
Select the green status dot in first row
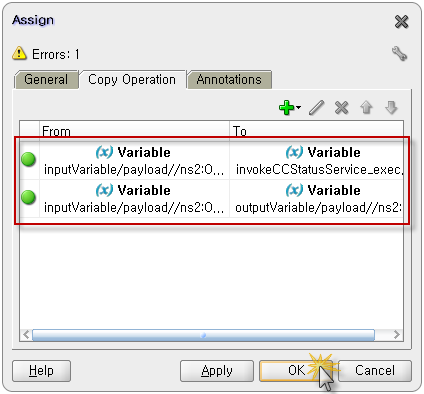pyautogui.click(x=28, y=159)
